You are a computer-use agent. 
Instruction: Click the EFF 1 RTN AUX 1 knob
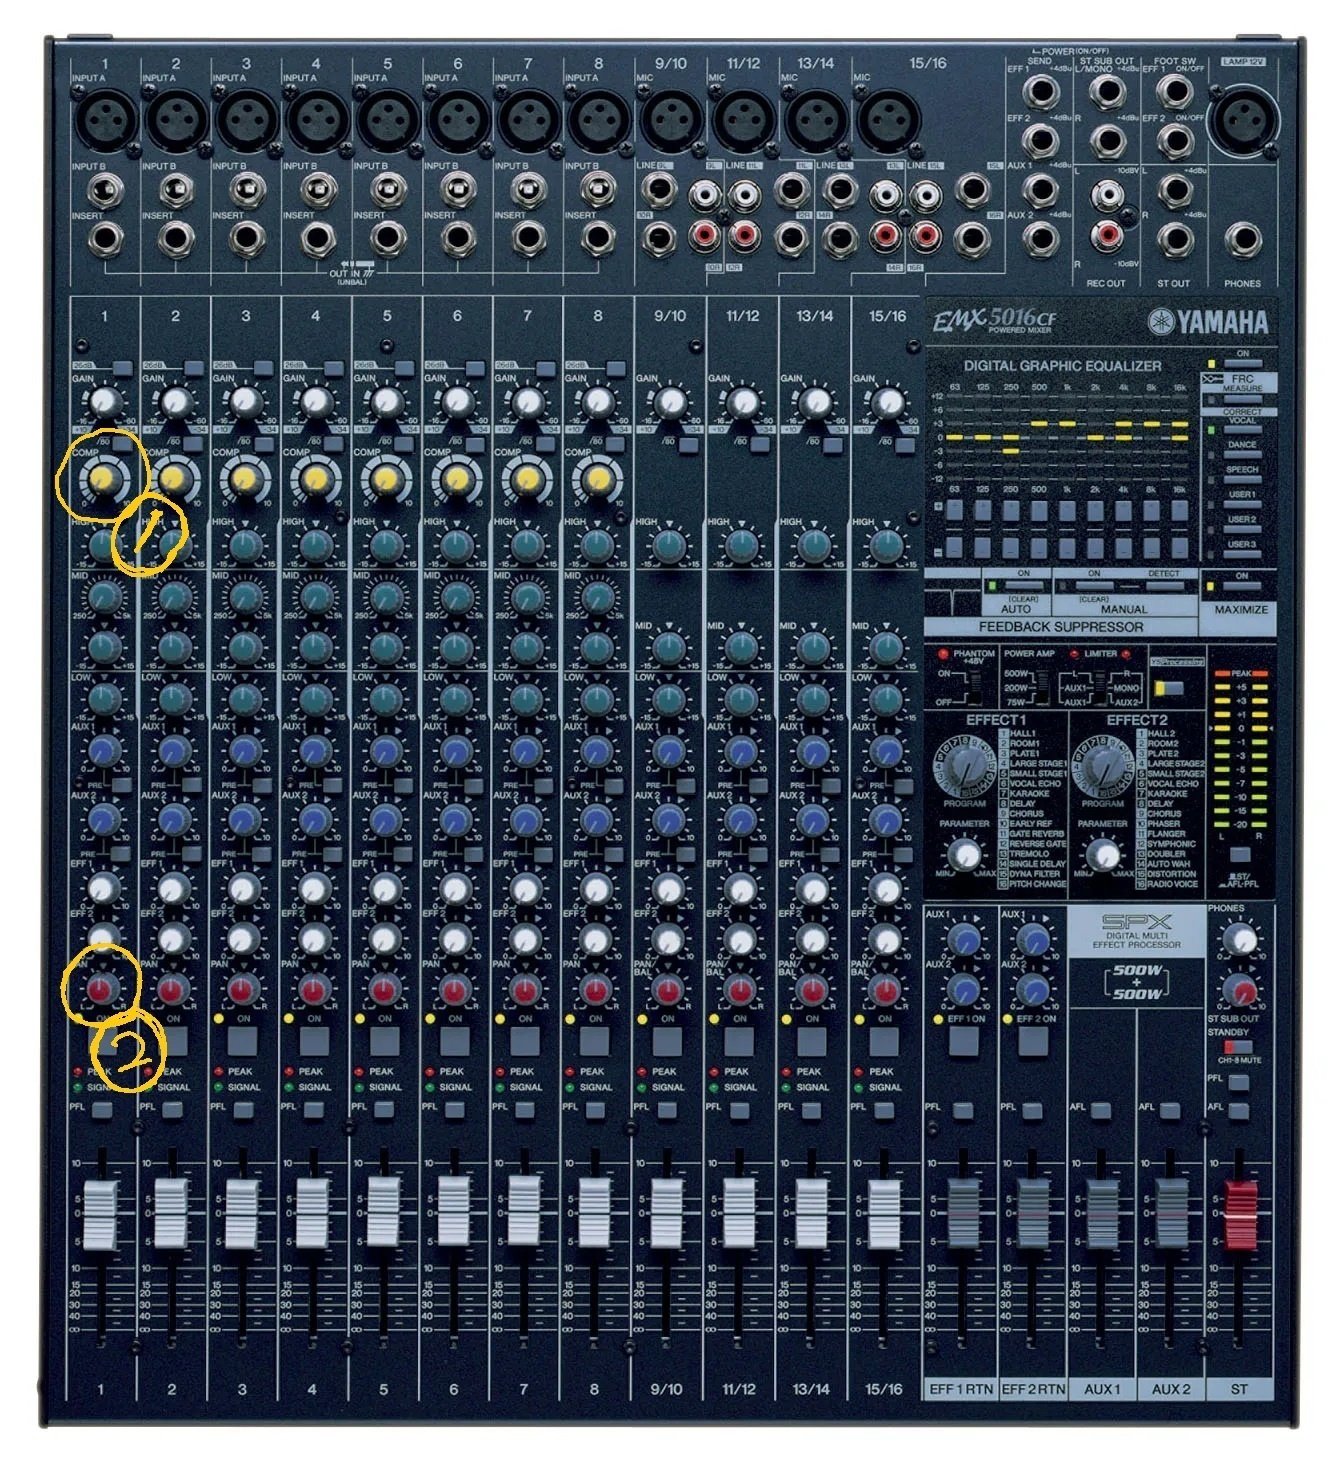point(964,940)
